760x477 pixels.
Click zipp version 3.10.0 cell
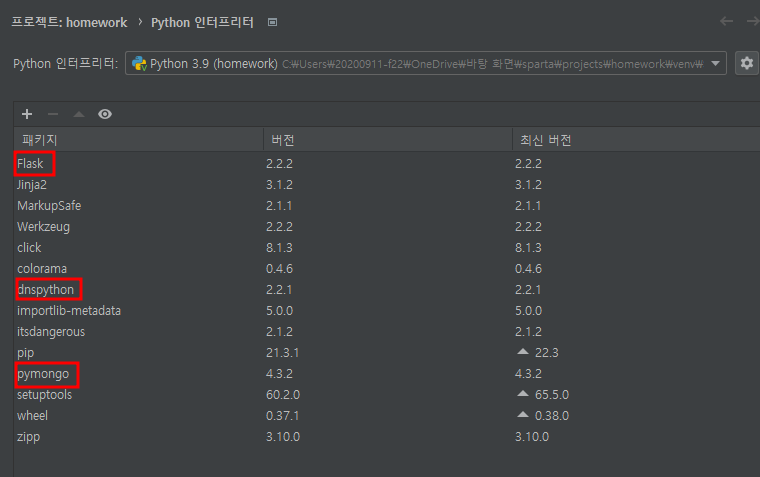tap(283, 437)
